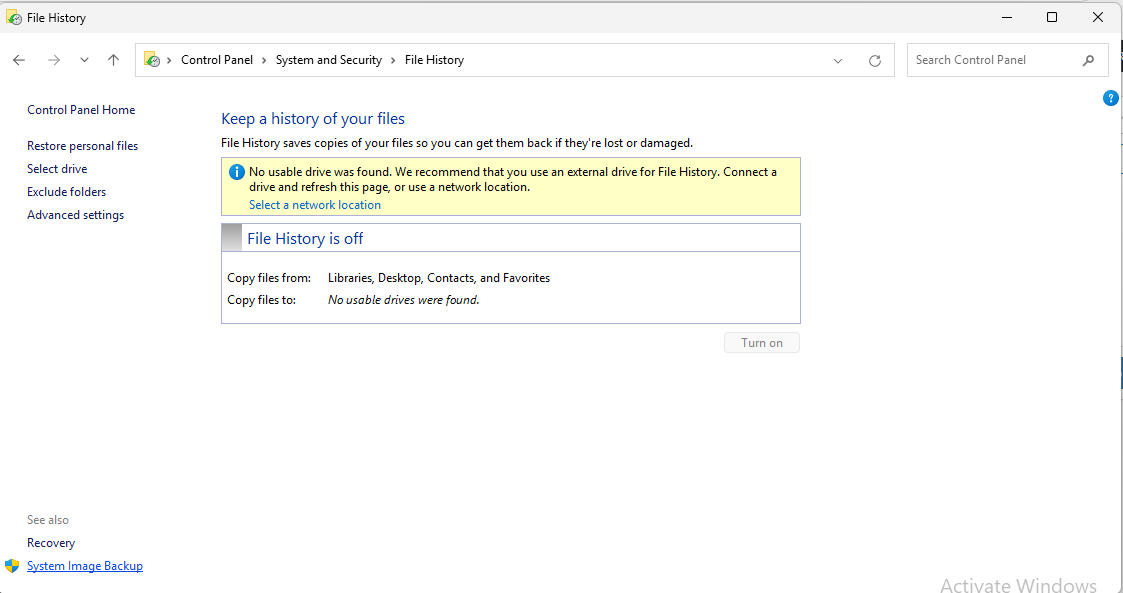The image size is (1123, 593).
Task: Open System Image Backup link
Action: coord(85,566)
